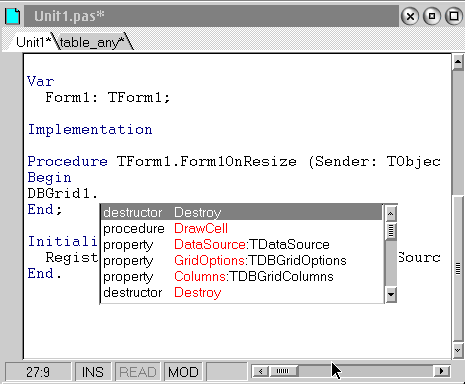Click the Implementation keyword line
Screen dimensions: 465x384
[x=90, y=129]
